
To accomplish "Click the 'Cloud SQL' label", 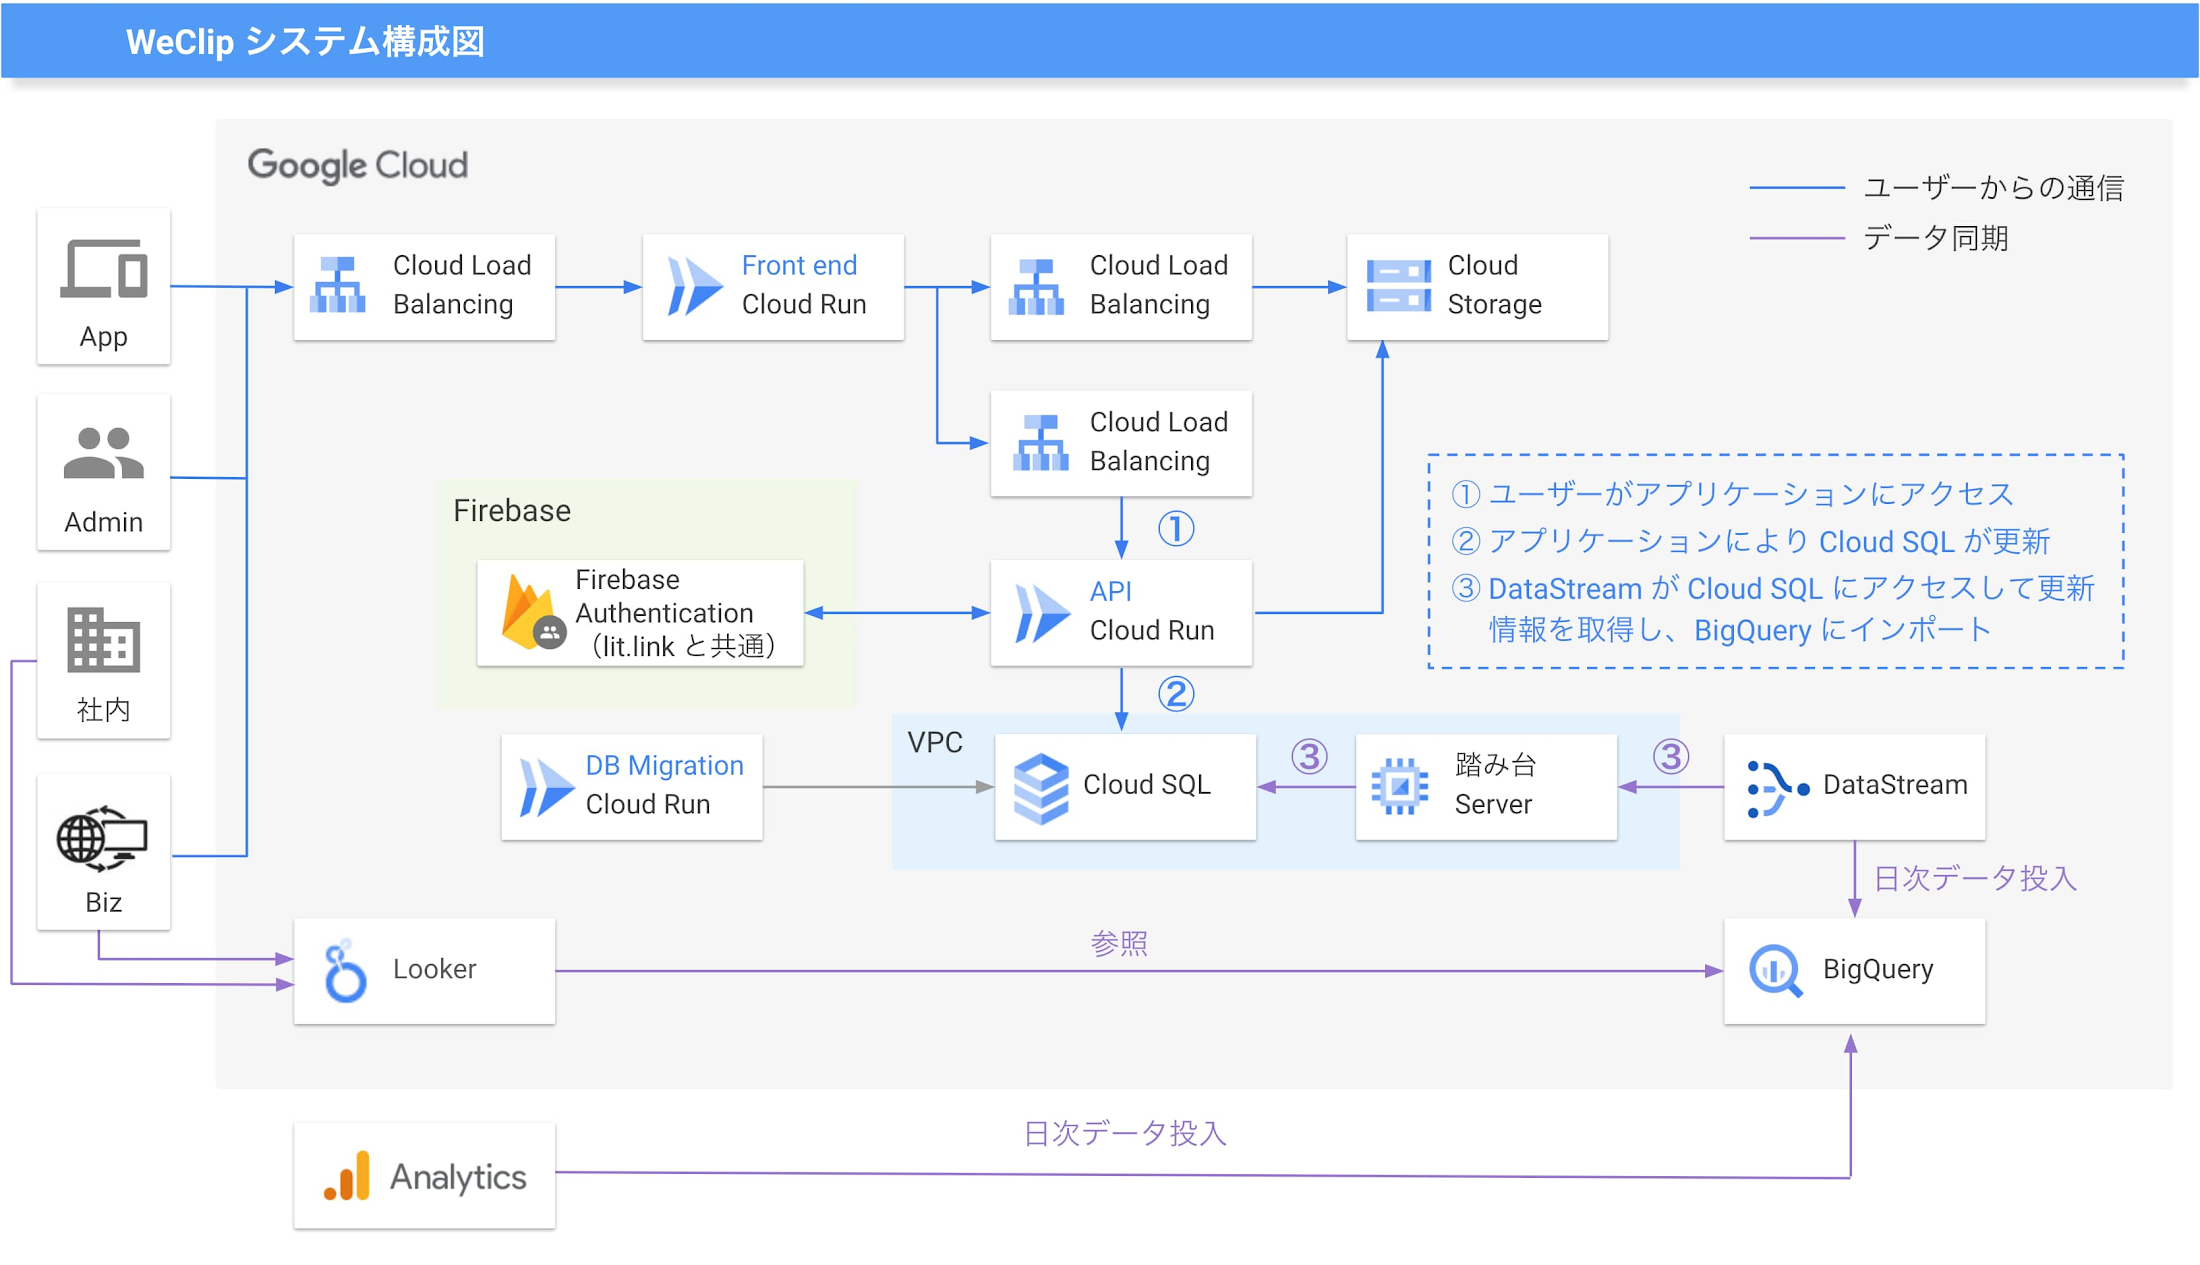I will (x=1146, y=784).
